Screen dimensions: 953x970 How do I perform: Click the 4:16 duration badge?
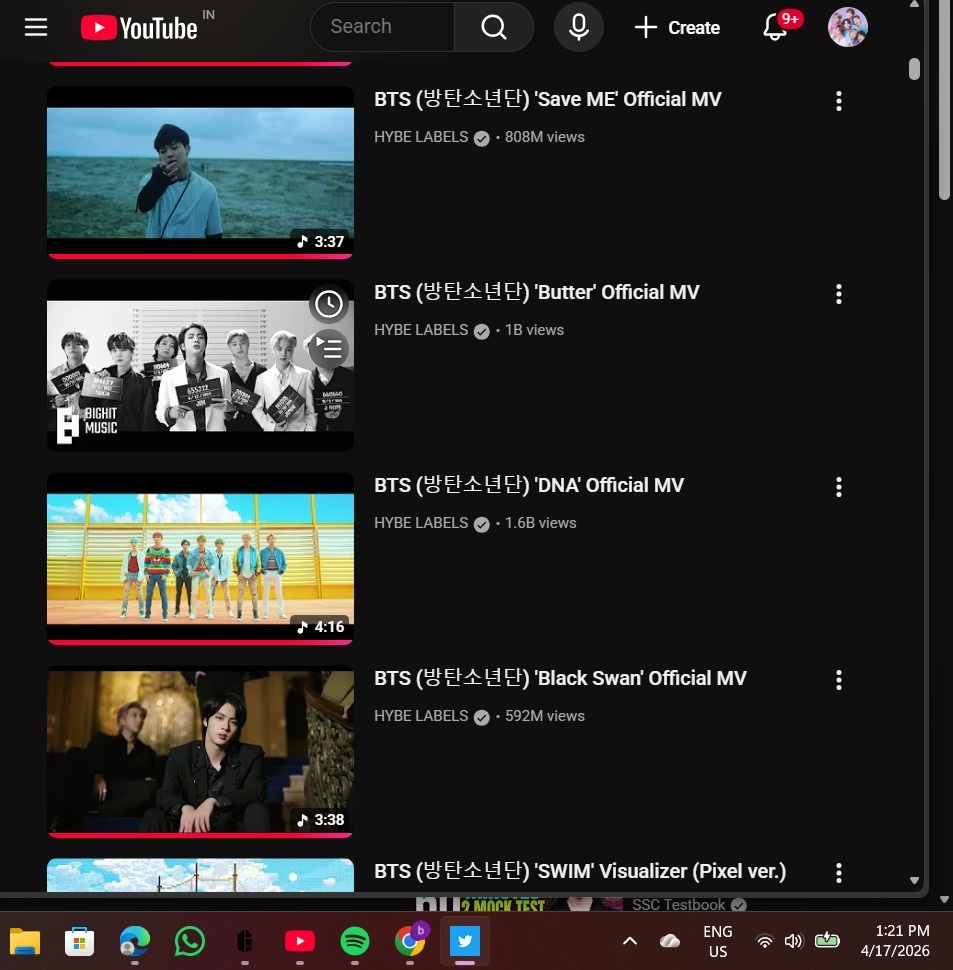pos(320,627)
